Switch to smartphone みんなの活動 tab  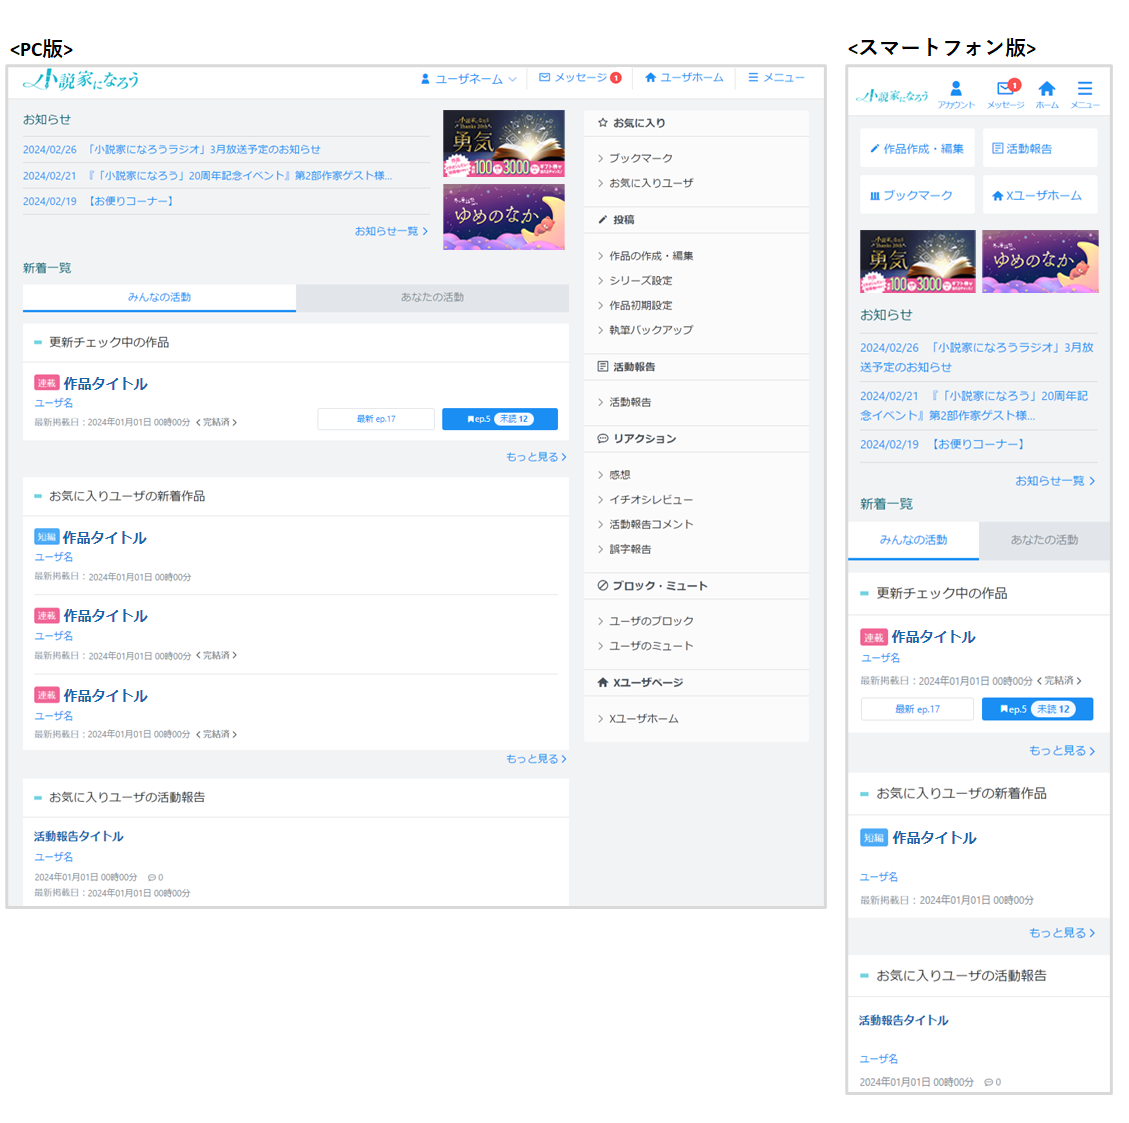point(913,540)
